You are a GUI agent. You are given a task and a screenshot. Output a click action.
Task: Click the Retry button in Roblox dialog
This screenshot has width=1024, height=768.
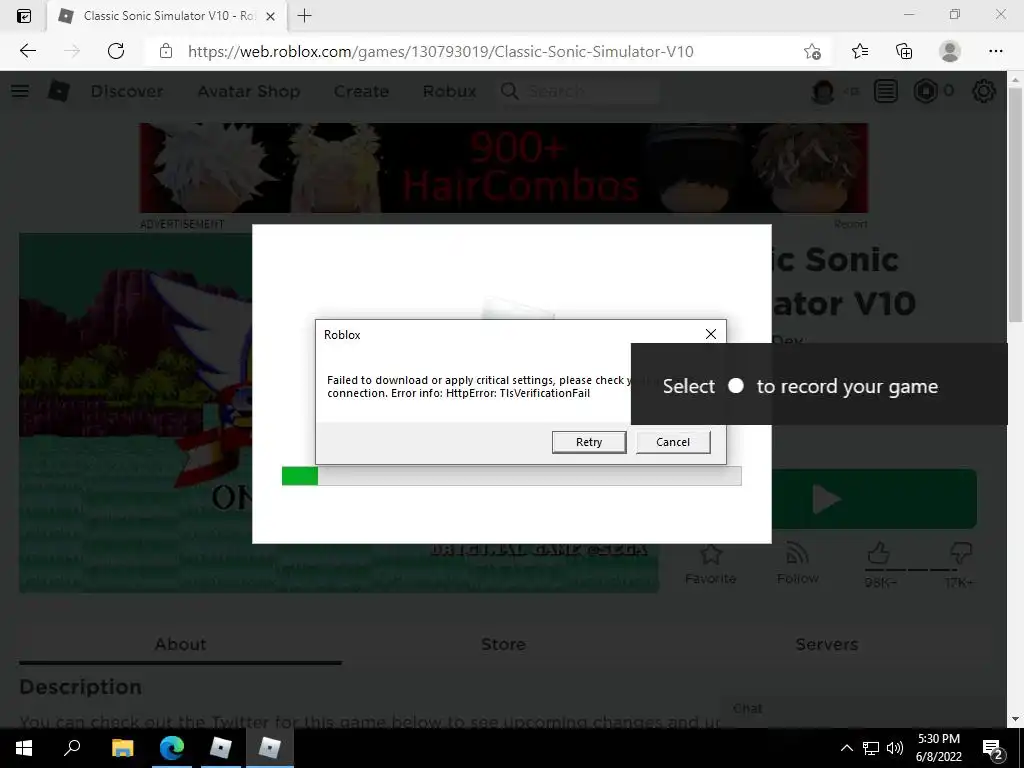pyautogui.click(x=588, y=442)
